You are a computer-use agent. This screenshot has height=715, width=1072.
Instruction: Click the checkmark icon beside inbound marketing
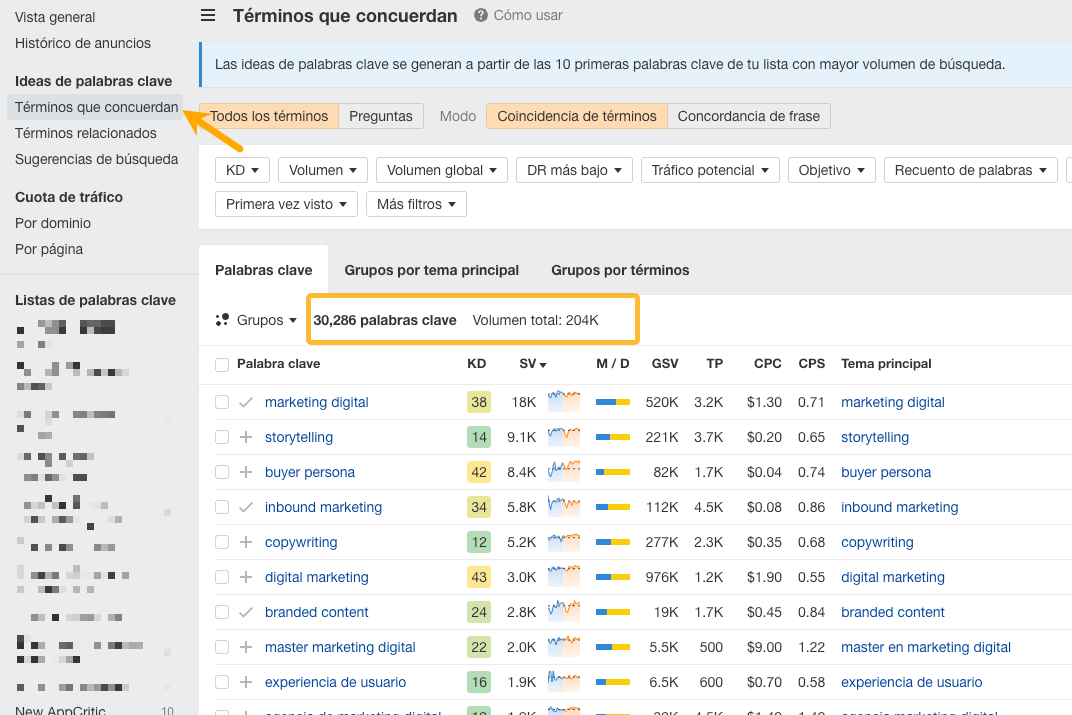point(245,506)
